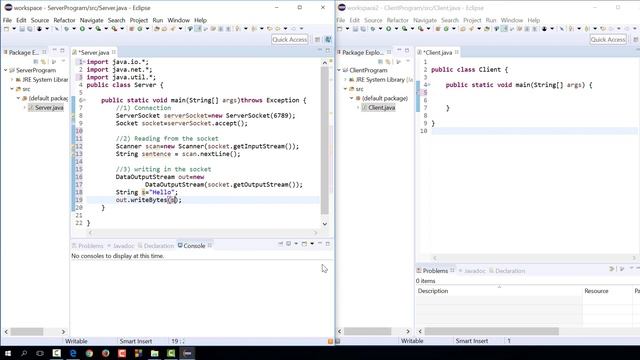Toggle Link with Editor in Client Package Explorer

[x=388, y=62]
